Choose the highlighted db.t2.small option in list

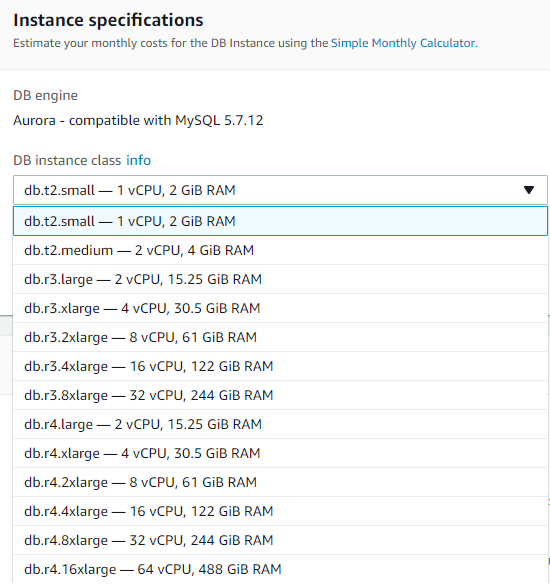tap(280, 221)
